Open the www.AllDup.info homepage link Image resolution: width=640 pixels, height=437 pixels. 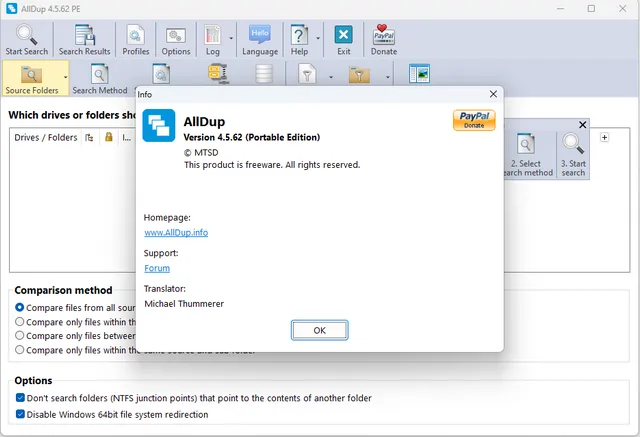point(176,233)
